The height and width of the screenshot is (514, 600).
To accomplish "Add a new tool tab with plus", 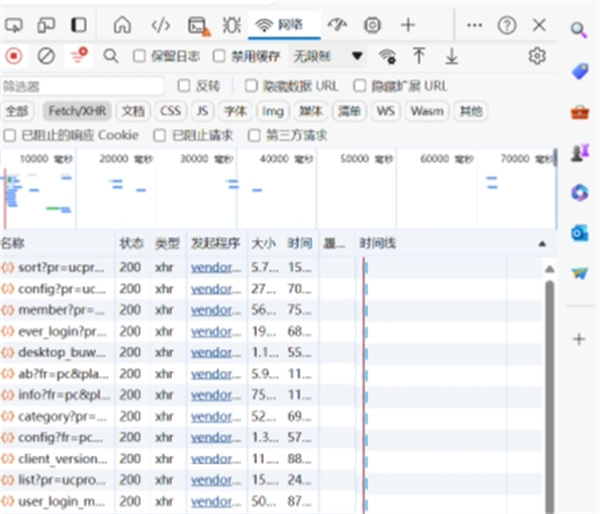I will click(408, 25).
